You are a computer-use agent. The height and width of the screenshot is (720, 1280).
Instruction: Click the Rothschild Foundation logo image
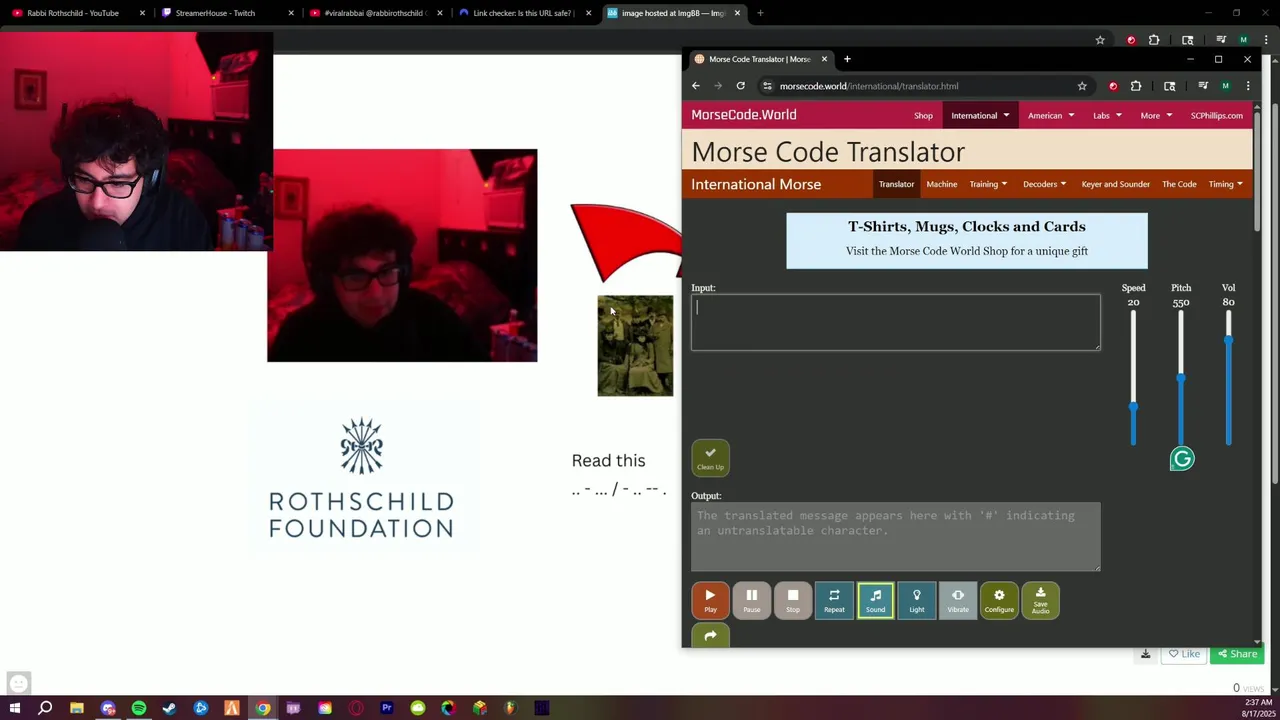(361, 478)
